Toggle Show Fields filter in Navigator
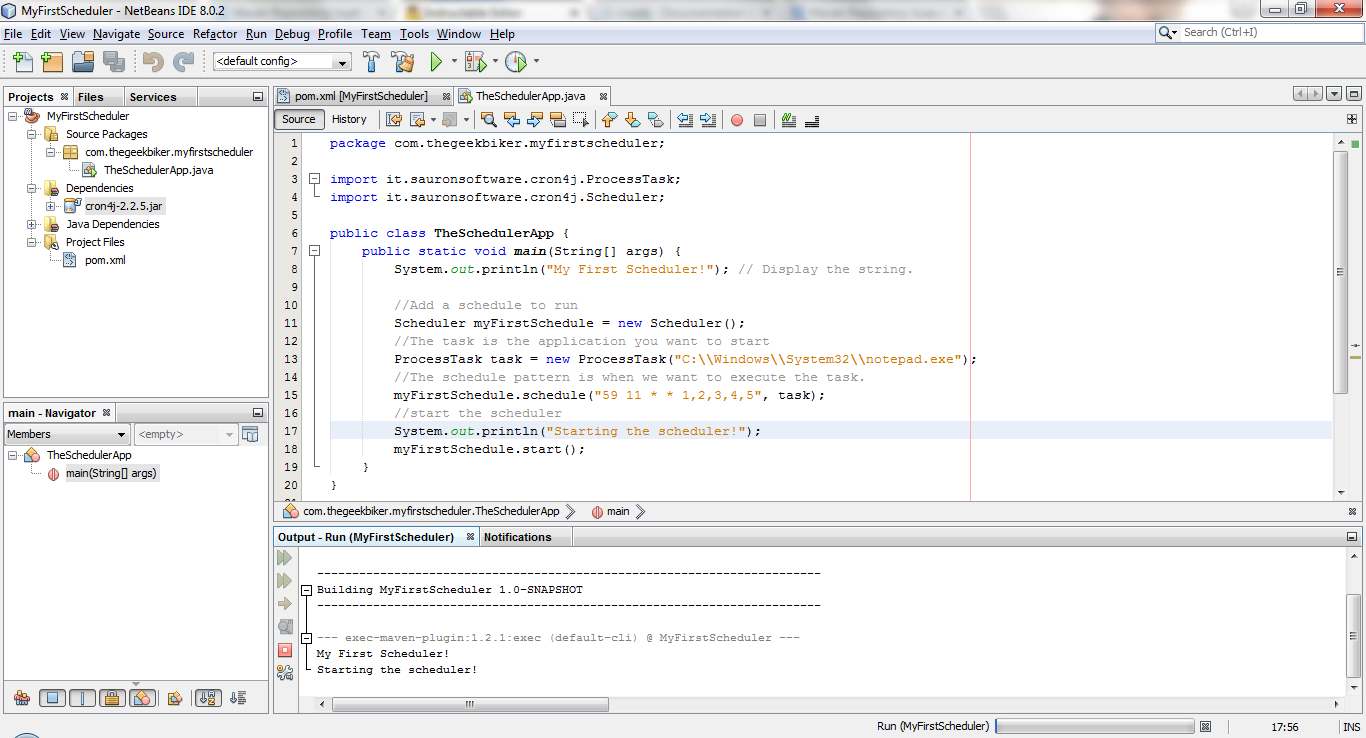The height and width of the screenshot is (738, 1366). (x=52, y=698)
